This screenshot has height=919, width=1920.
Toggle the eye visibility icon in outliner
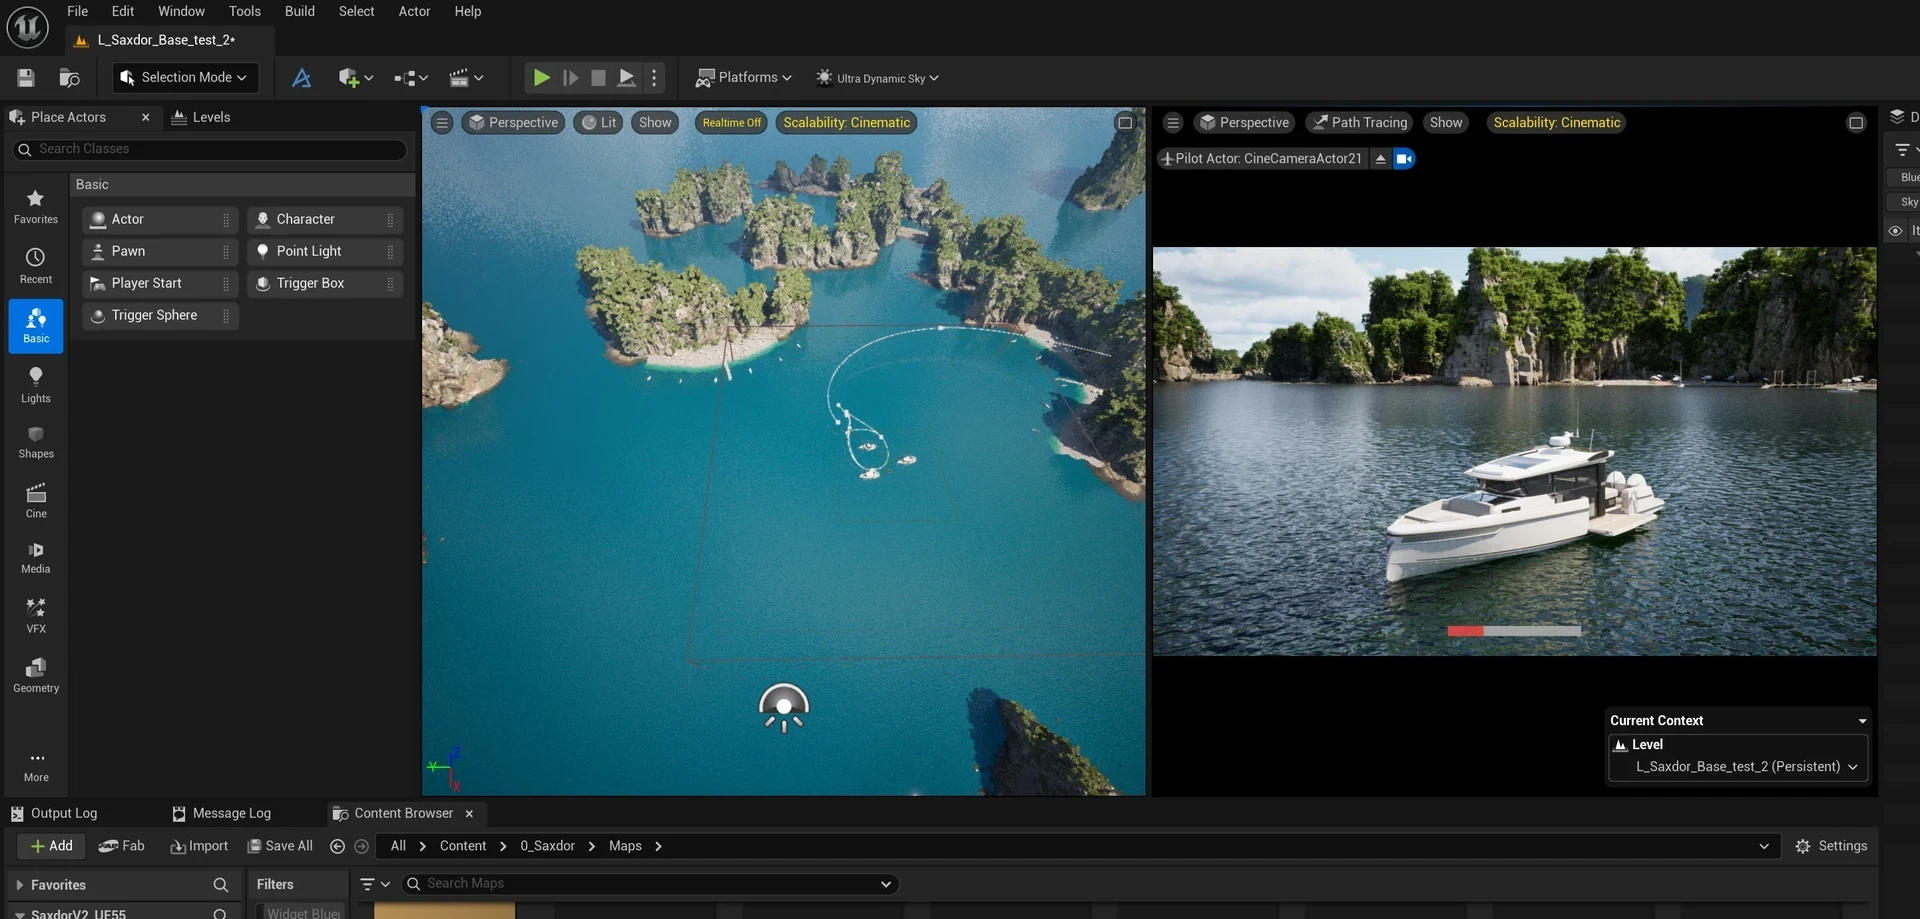(x=1895, y=231)
